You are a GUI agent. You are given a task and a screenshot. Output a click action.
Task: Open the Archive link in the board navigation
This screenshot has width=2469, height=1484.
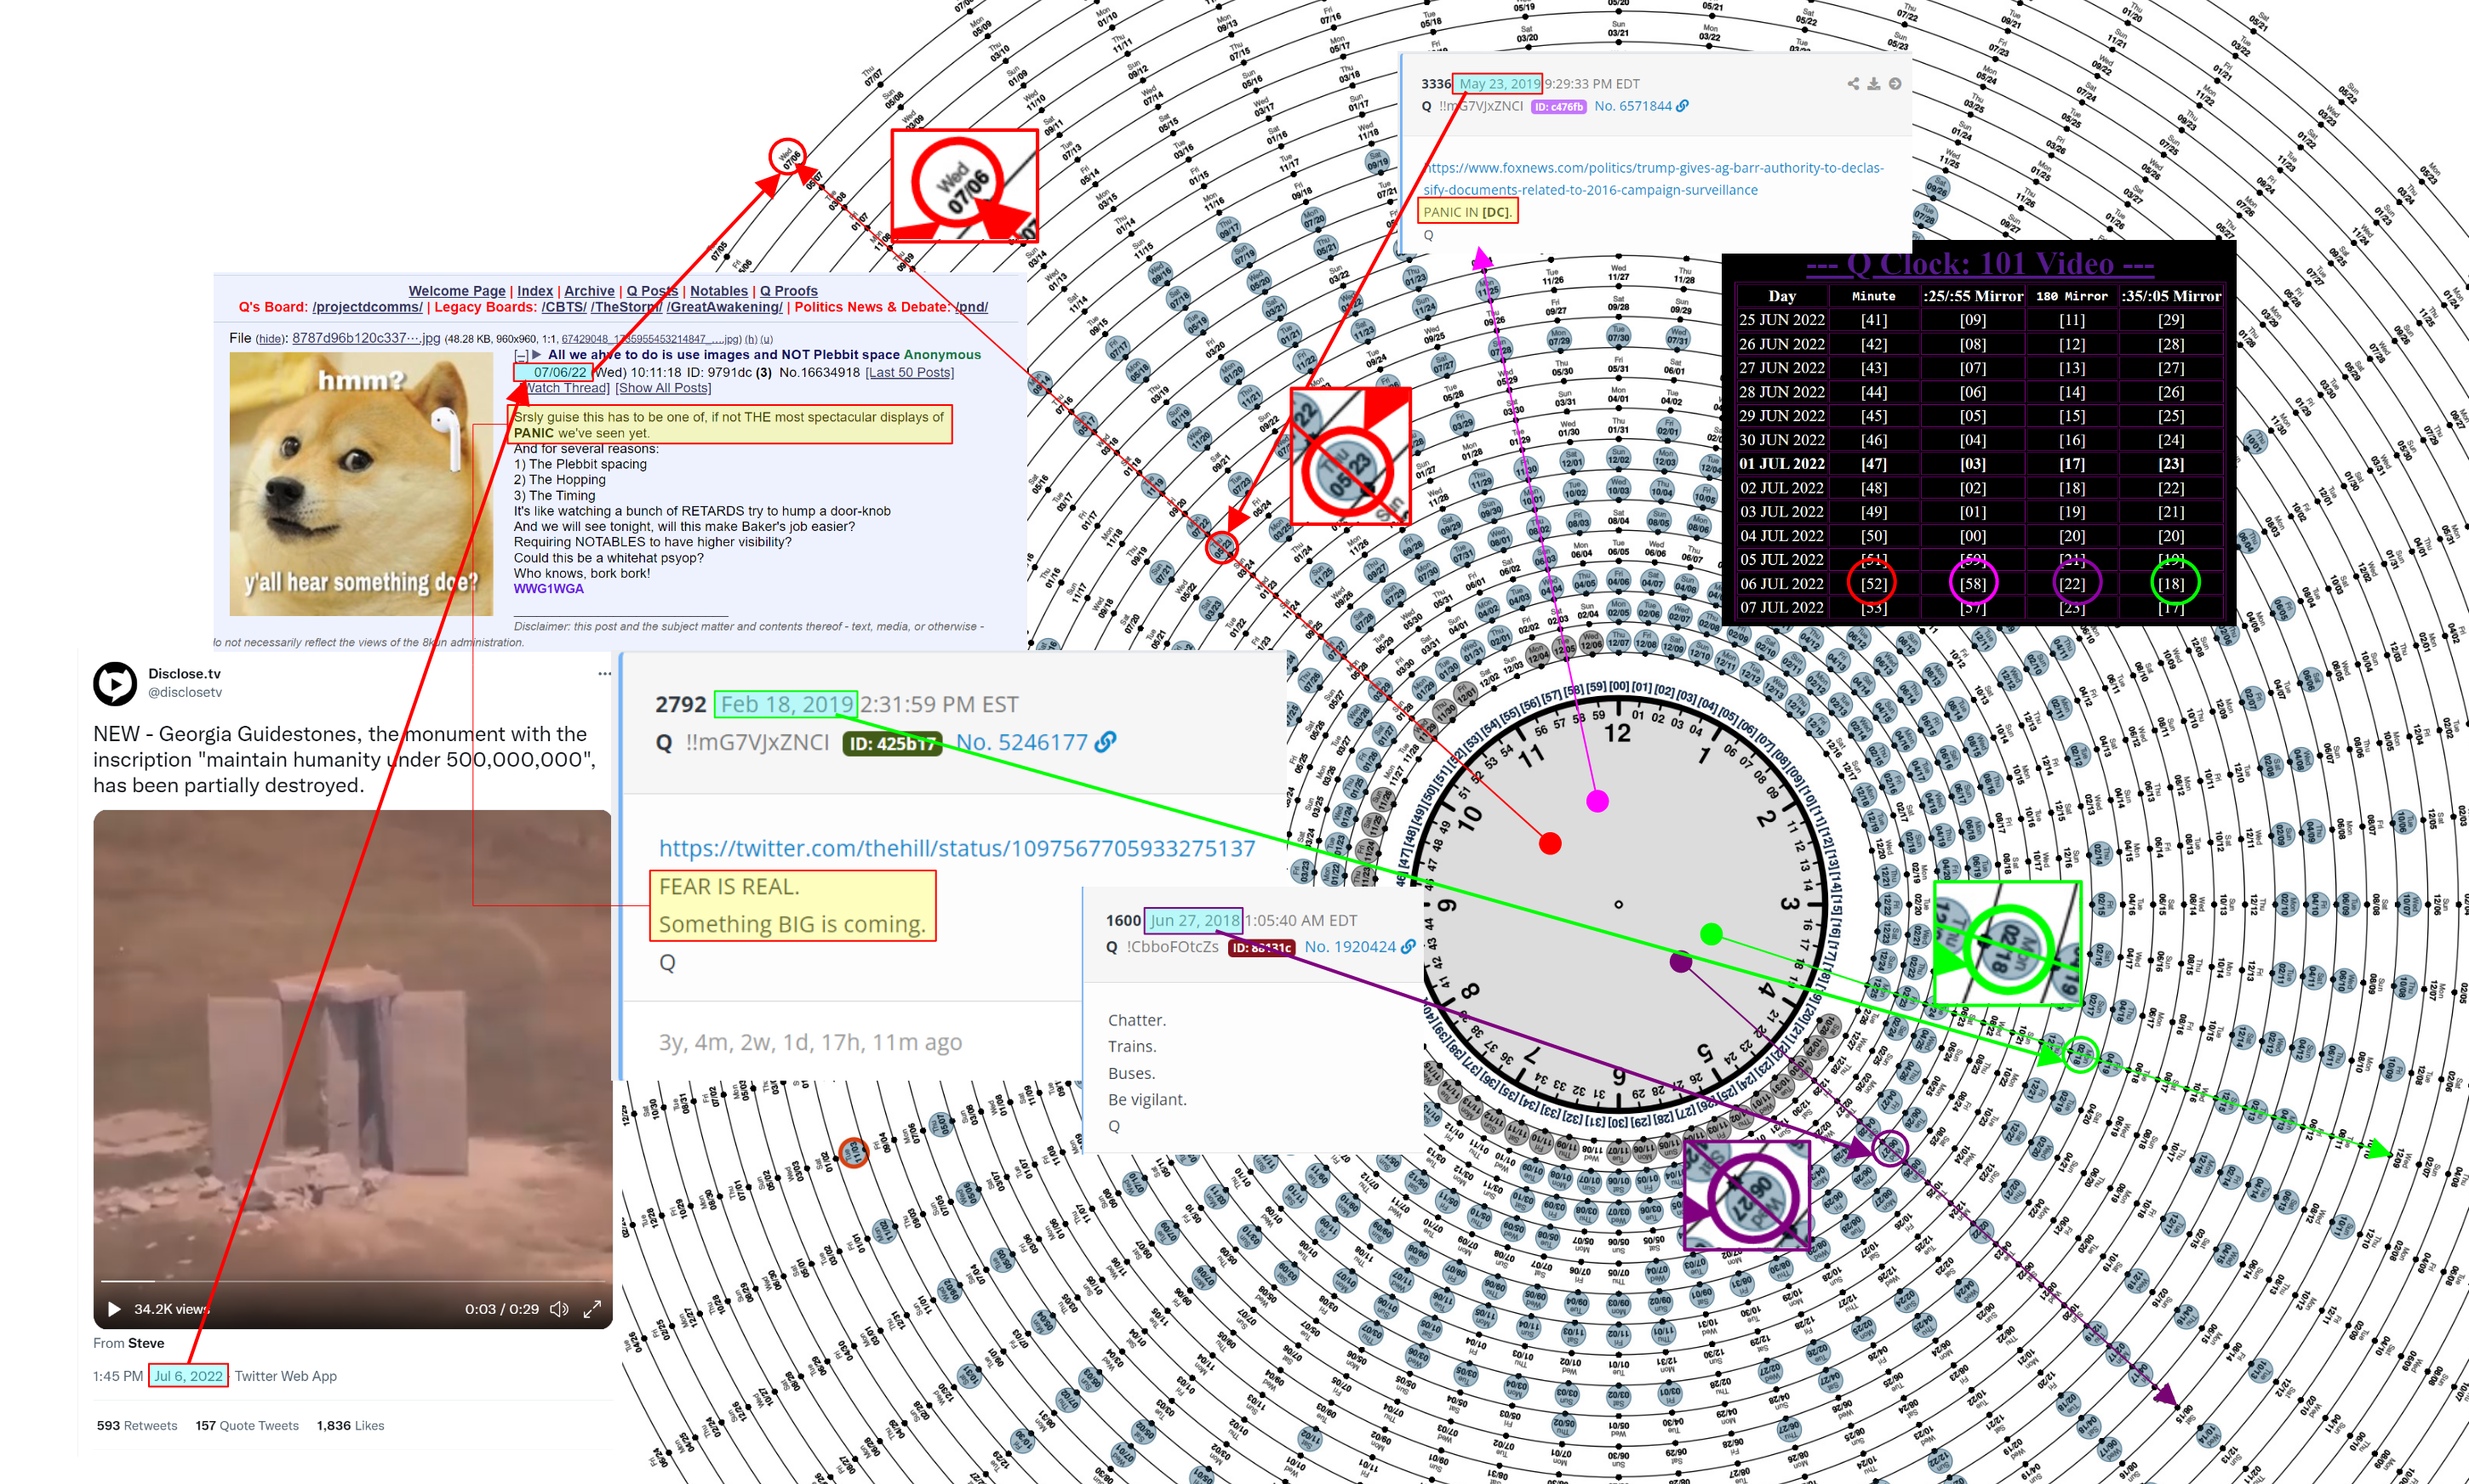pyautogui.click(x=589, y=291)
